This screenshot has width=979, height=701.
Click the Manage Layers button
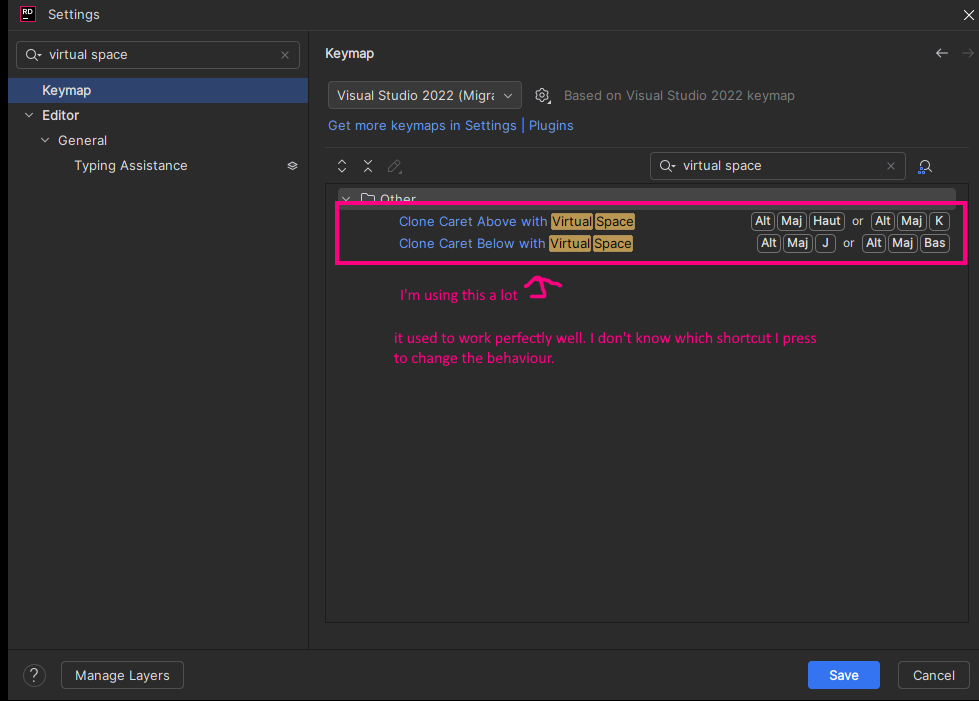click(122, 675)
